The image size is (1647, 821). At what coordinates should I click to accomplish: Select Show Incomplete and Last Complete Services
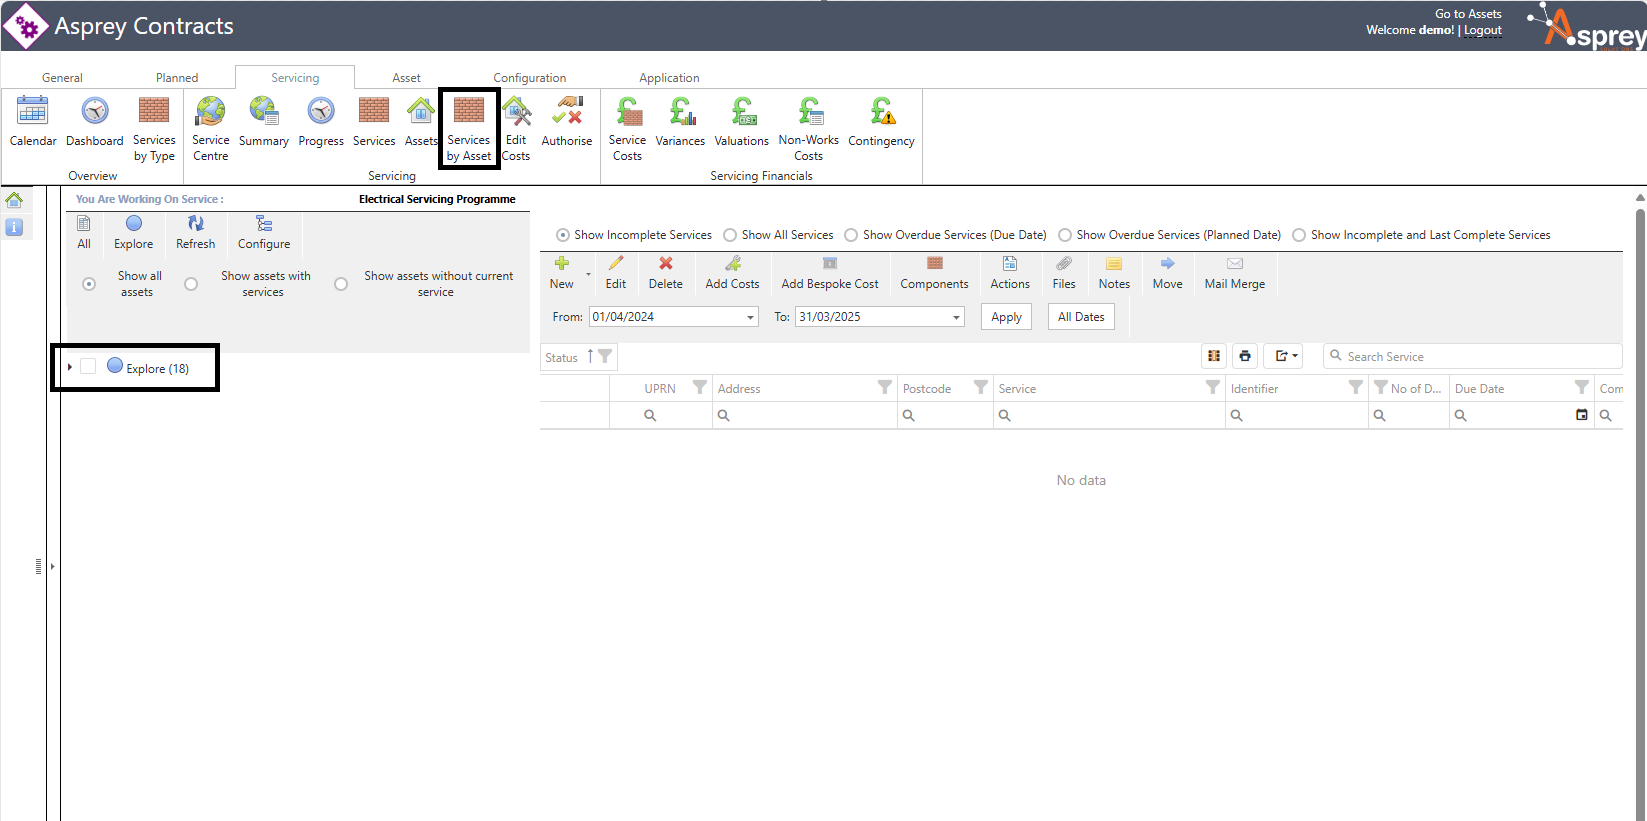1299,235
